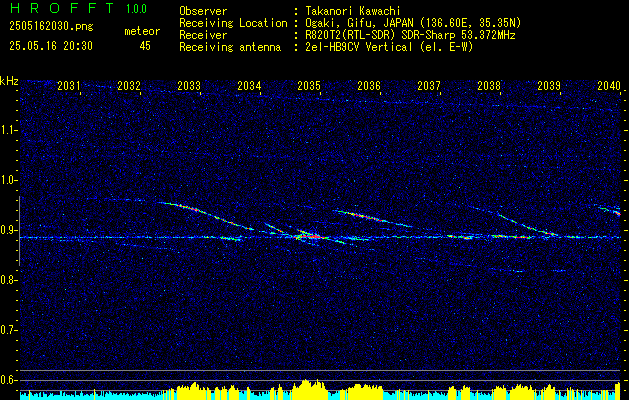
Task: Click the Receiving Location field label
Action: [233, 23]
